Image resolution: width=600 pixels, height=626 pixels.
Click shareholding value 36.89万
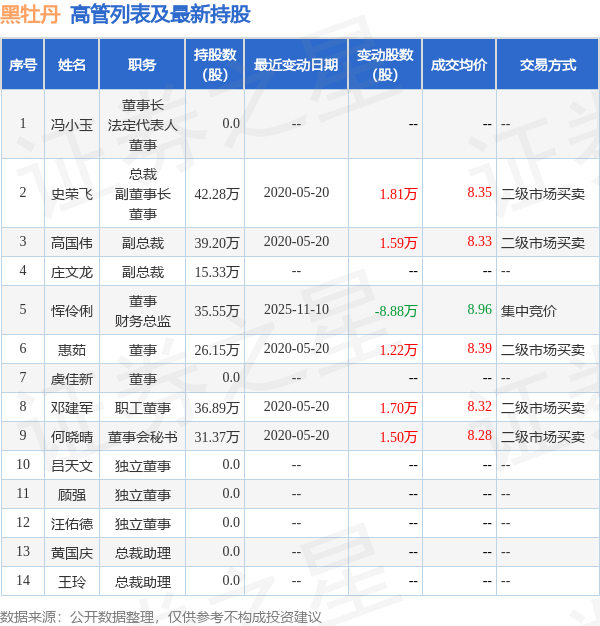pos(217,407)
